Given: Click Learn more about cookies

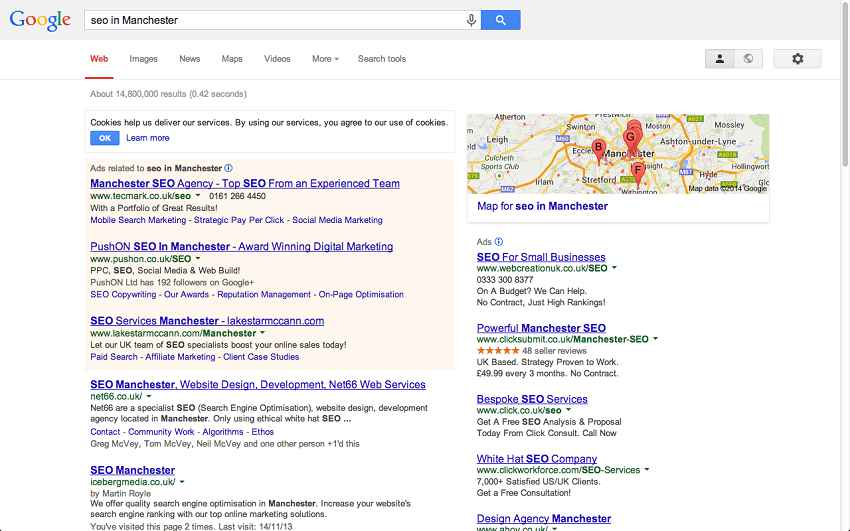Looking at the screenshot, I should 147,138.
